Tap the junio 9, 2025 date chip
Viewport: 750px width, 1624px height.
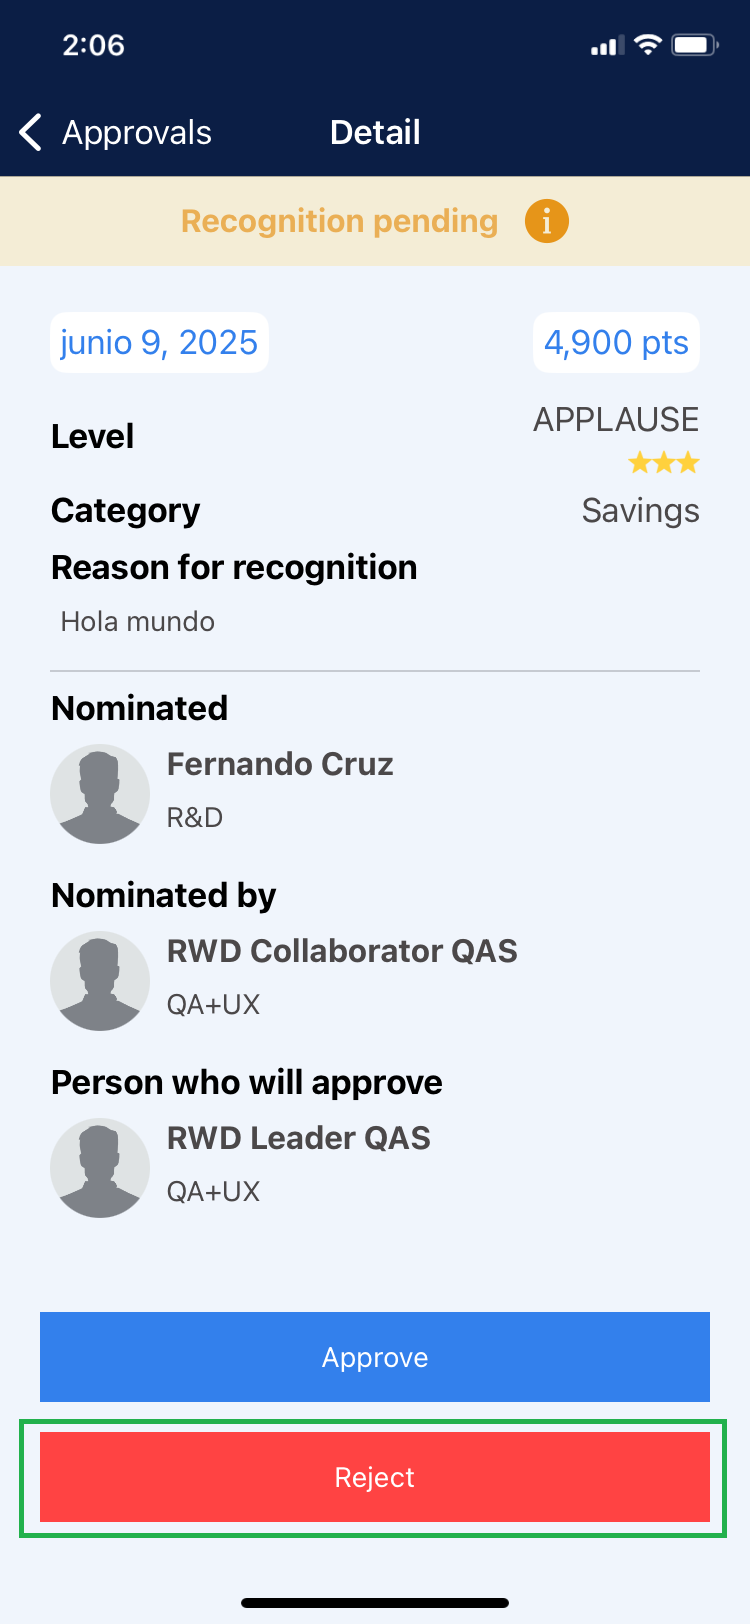tap(159, 342)
